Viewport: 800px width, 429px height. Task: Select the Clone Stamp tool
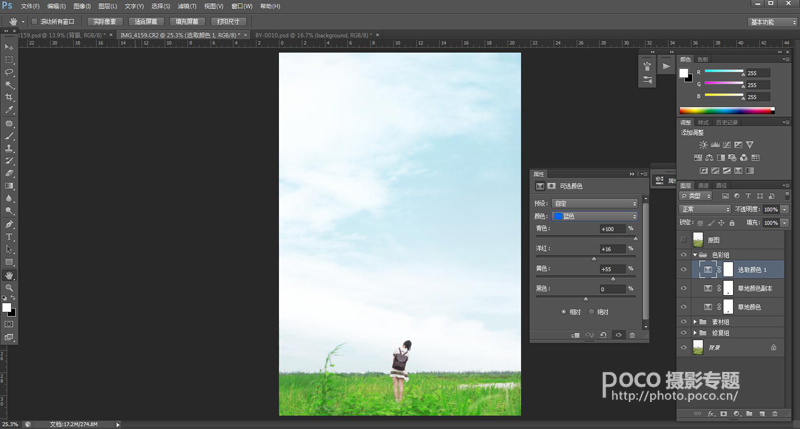pyautogui.click(x=9, y=148)
